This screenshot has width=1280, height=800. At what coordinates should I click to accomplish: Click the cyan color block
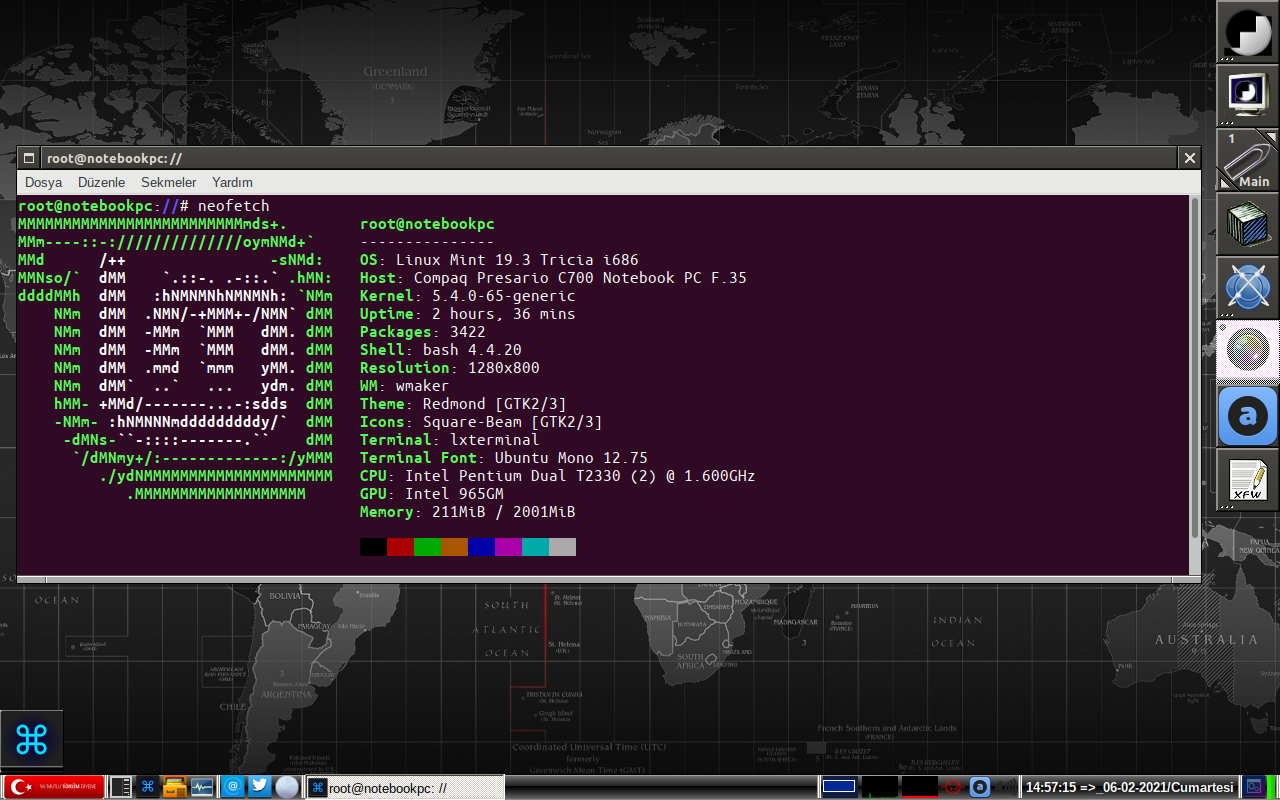(535, 547)
